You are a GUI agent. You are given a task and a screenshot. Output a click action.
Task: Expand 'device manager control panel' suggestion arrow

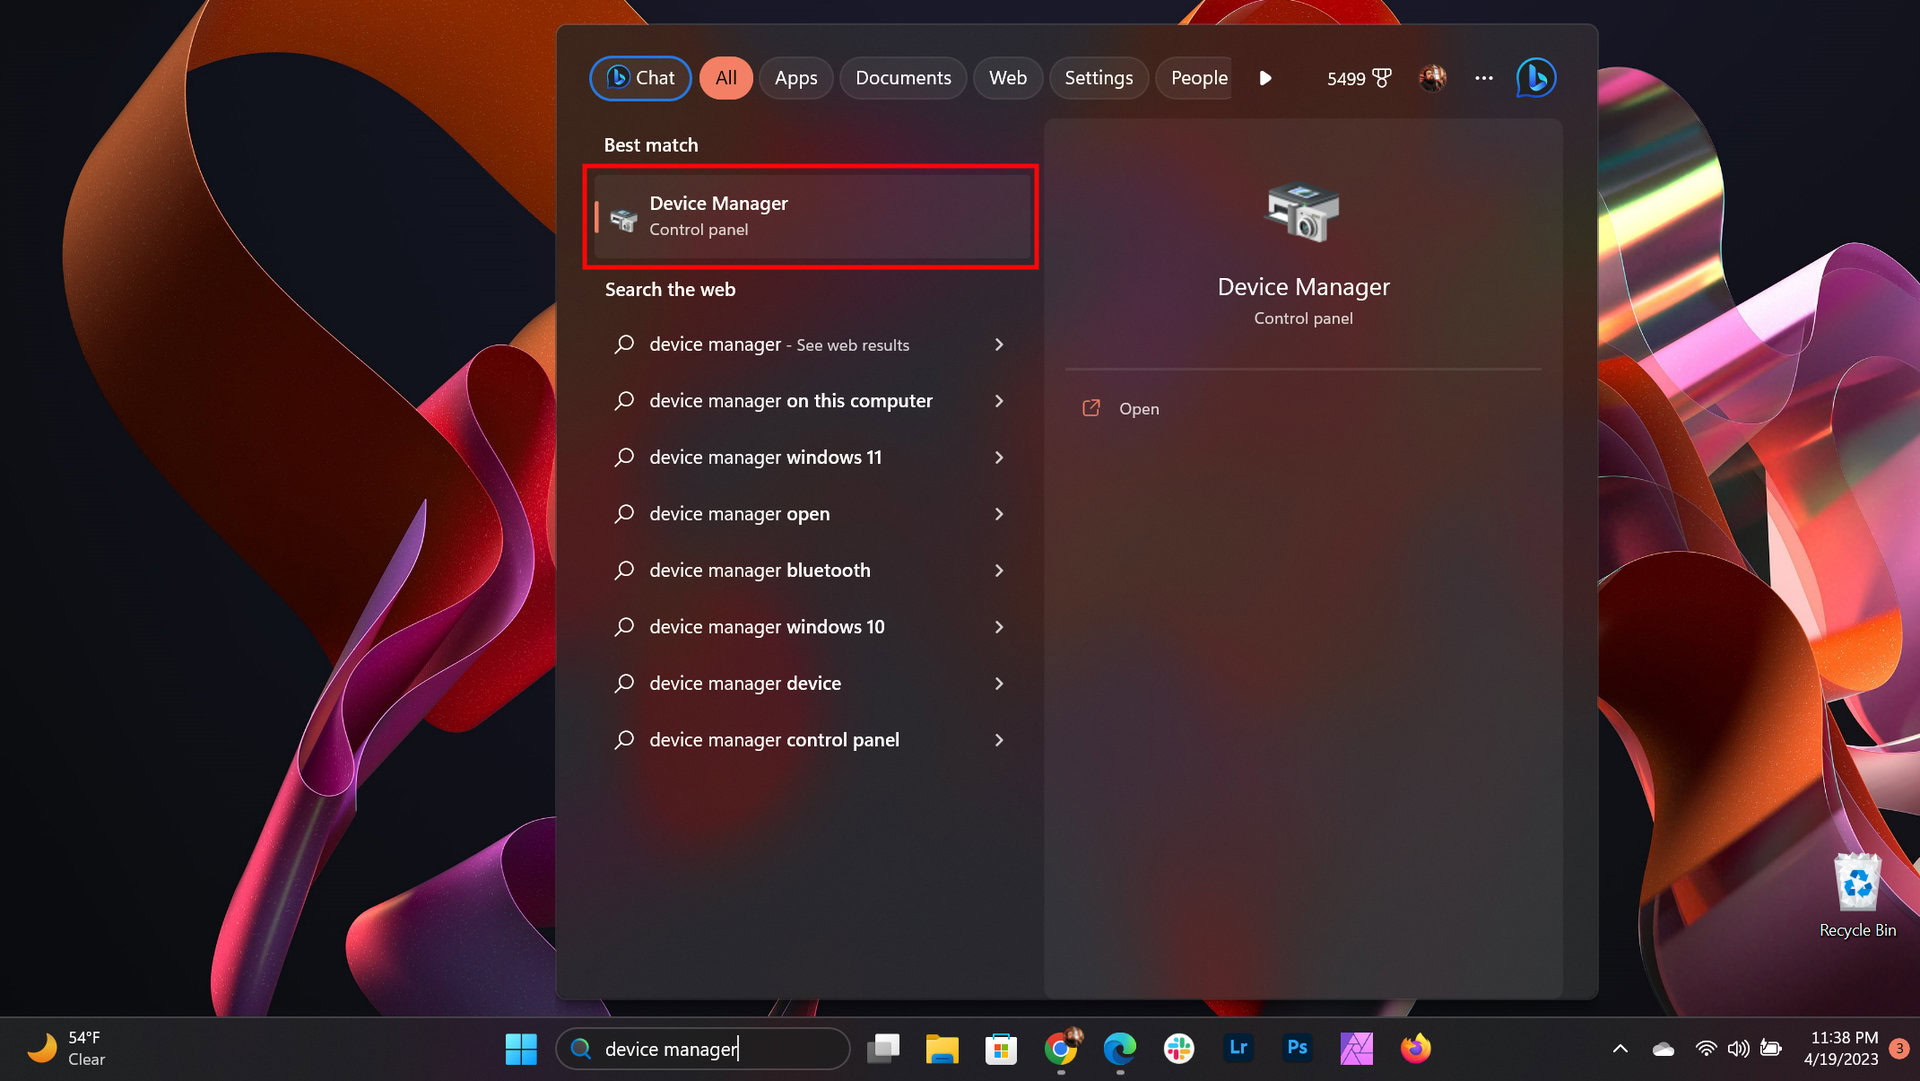tap(998, 740)
